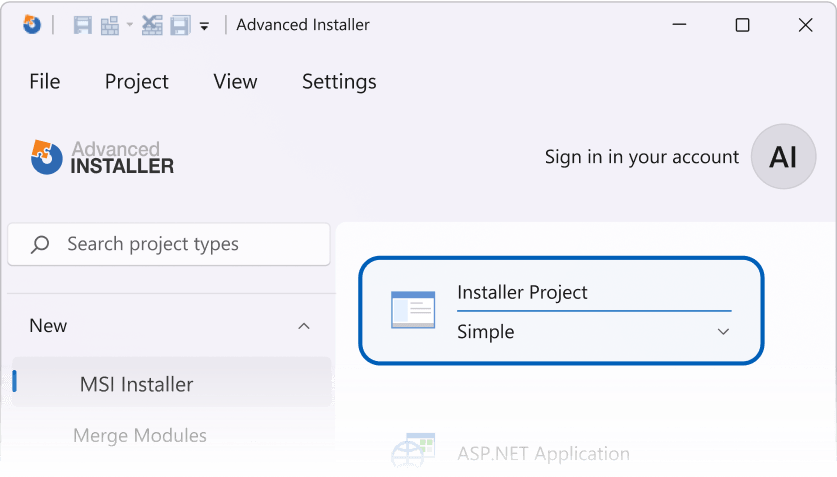This screenshot has width=837, height=477.
Task: Open the Project menu
Action: tap(137, 82)
